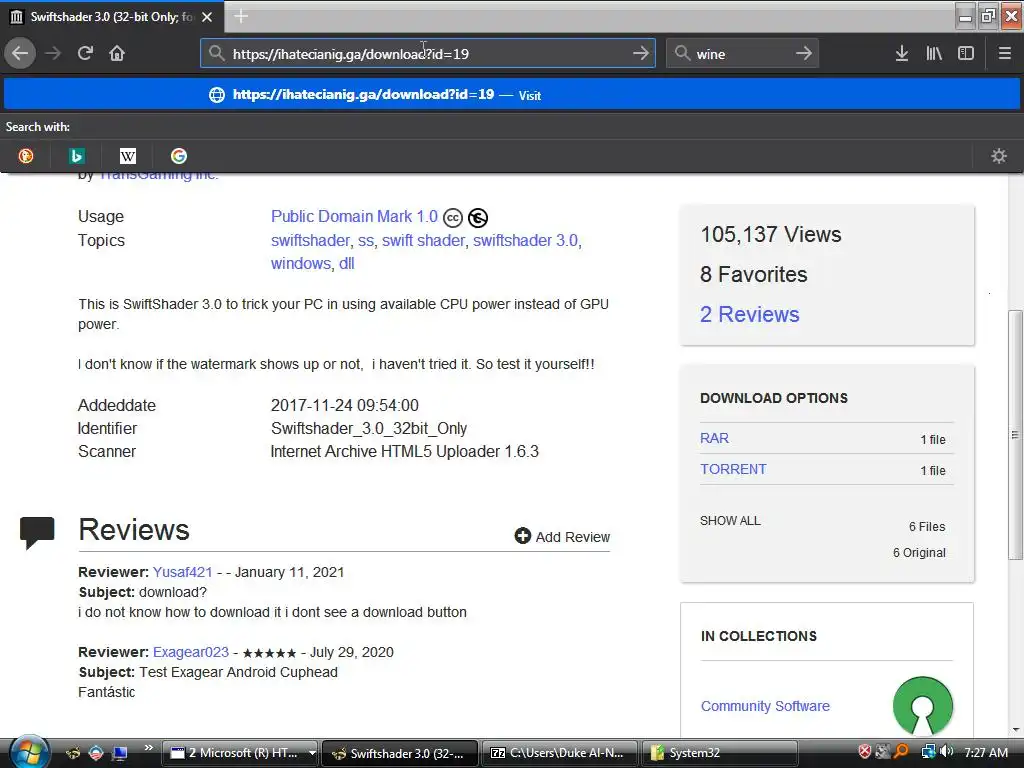This screenshot has width=1024, height=768.
Task: Visit the suggested ihatecianig.ga URL
Action: point(511,95)
